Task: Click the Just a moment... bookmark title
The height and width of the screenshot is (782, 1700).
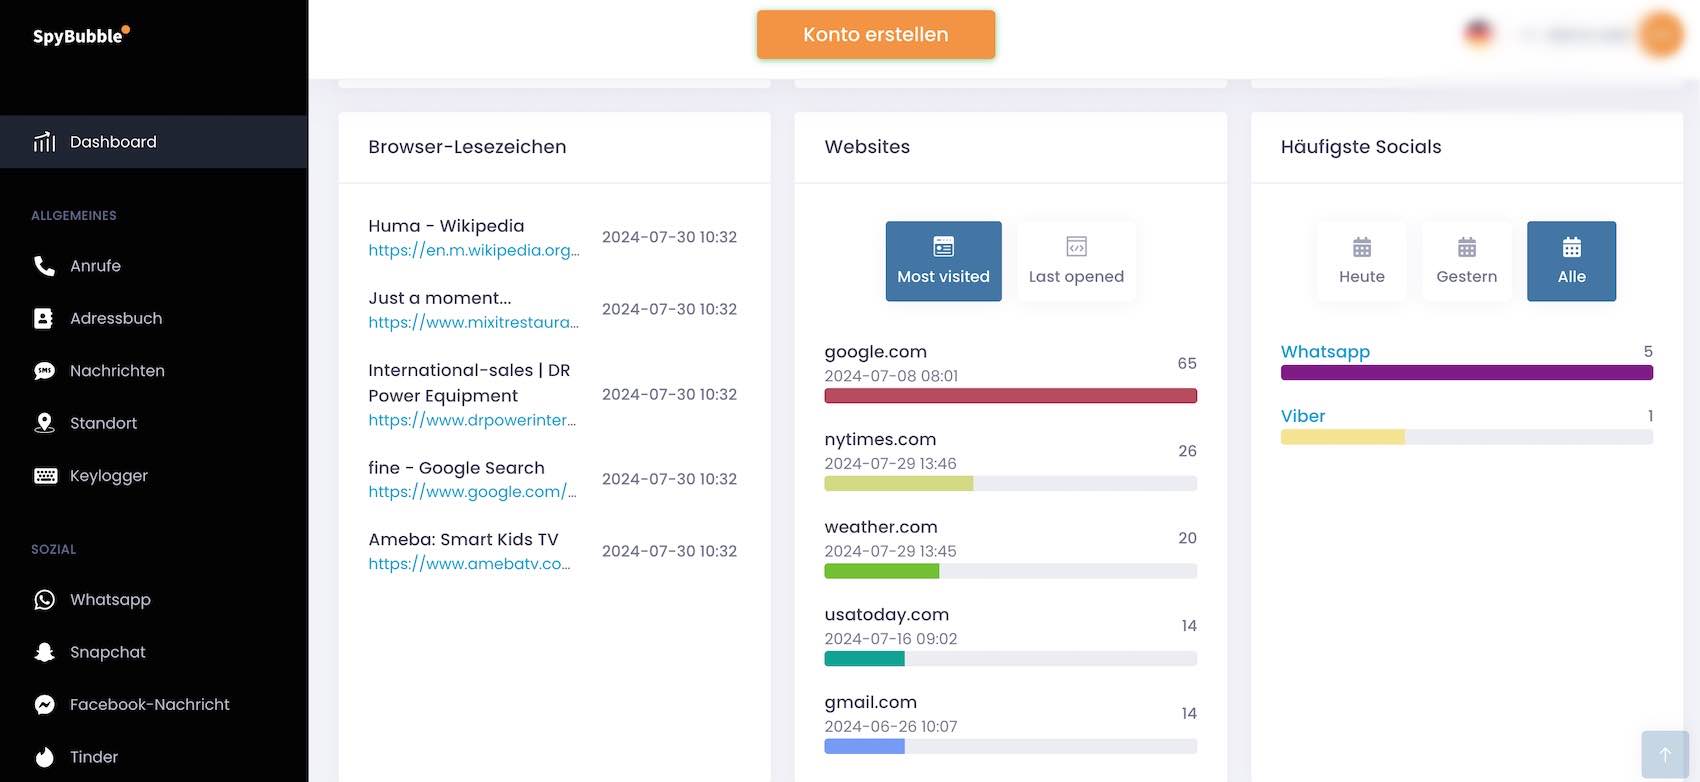Action: (x=440, y=298)
